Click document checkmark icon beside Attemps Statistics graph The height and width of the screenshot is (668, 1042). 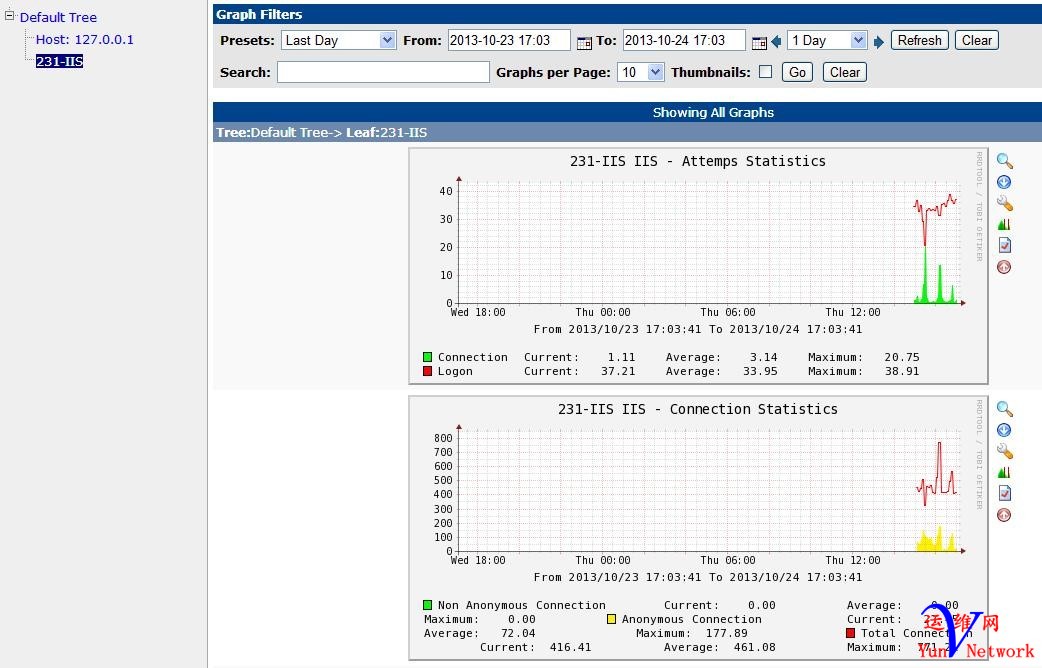click(1005, 245)
